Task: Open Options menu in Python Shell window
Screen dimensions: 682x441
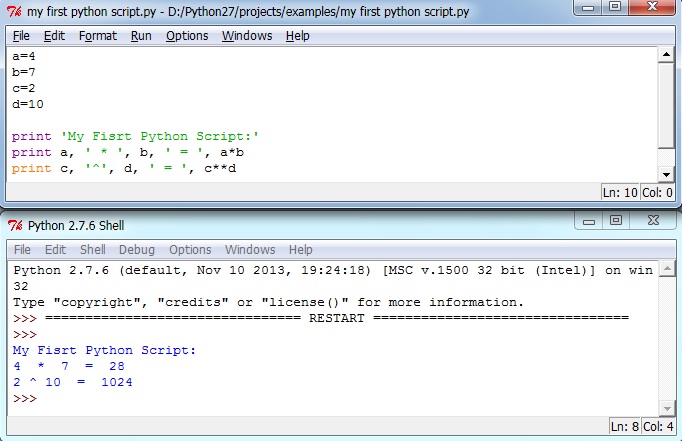Action: point(190,250)
